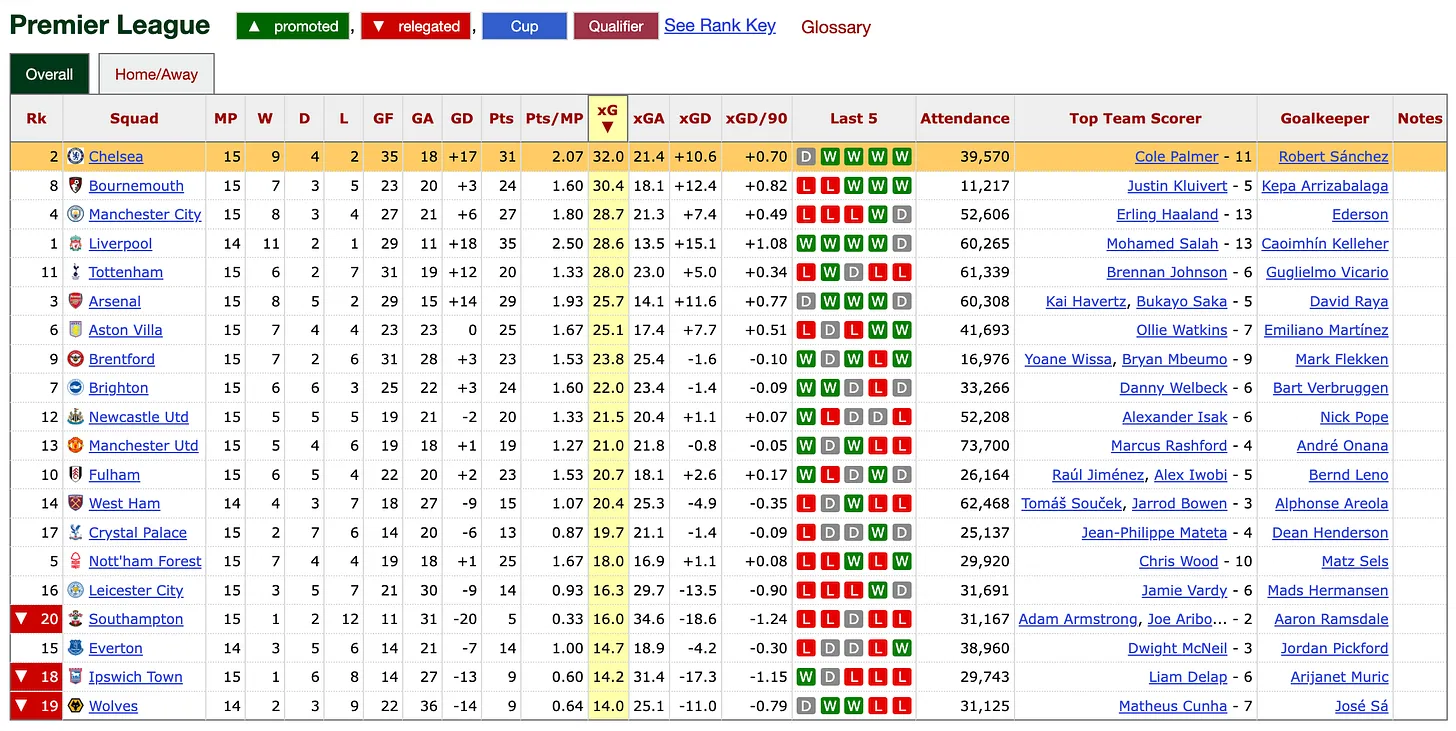Open Erling Haaland's player link
The width and height of the screenshot is (1456, 731).
click(1168, 214)
